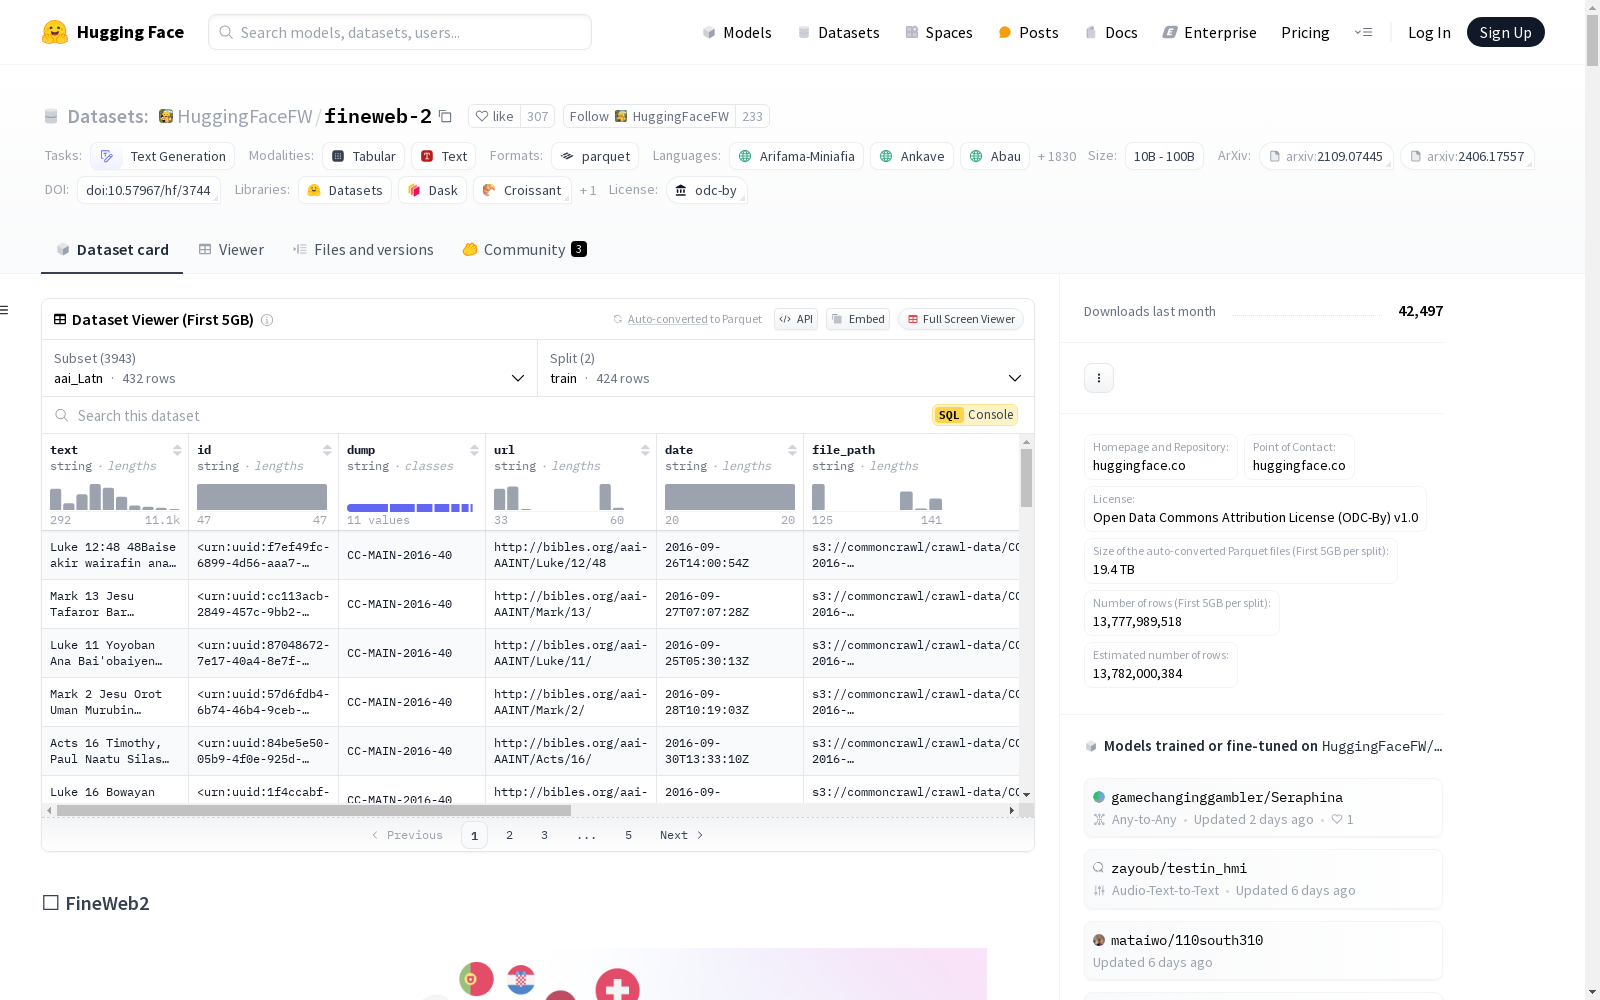
Task: Open the SQL Console
Action: pos(975,415)
